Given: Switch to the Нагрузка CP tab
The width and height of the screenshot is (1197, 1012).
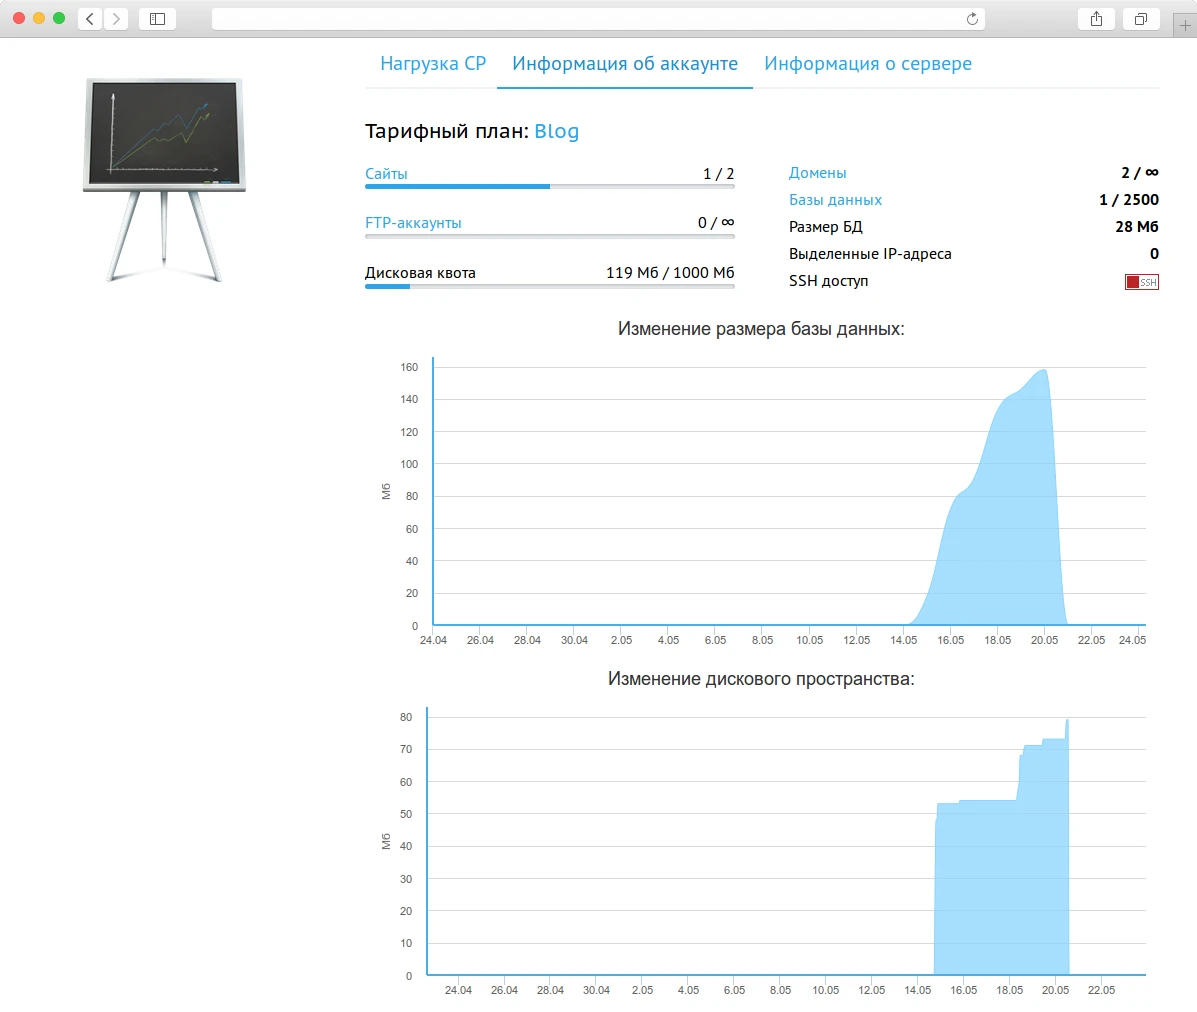Looking at the screenshot, I should (433, 64).
